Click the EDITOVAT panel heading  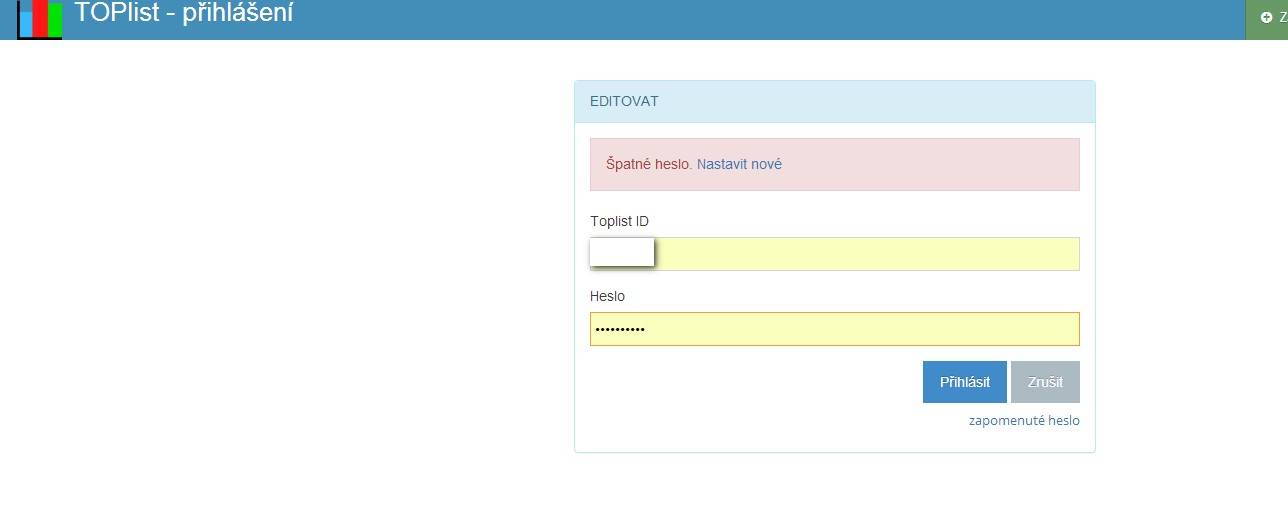624,102
